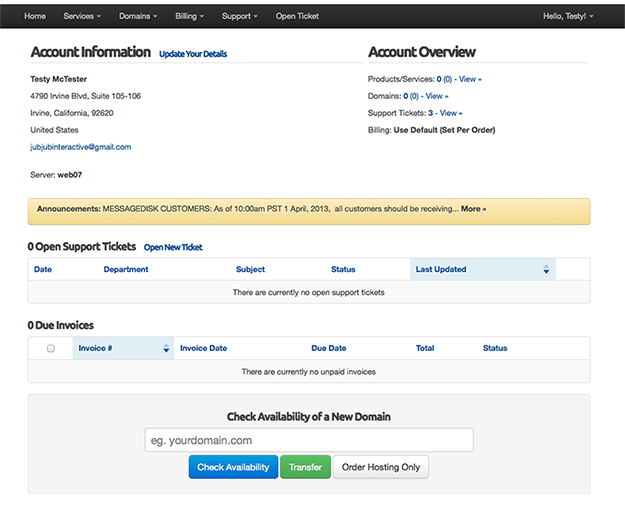Sort tickets by the ticket Status column

coord(343,269)
